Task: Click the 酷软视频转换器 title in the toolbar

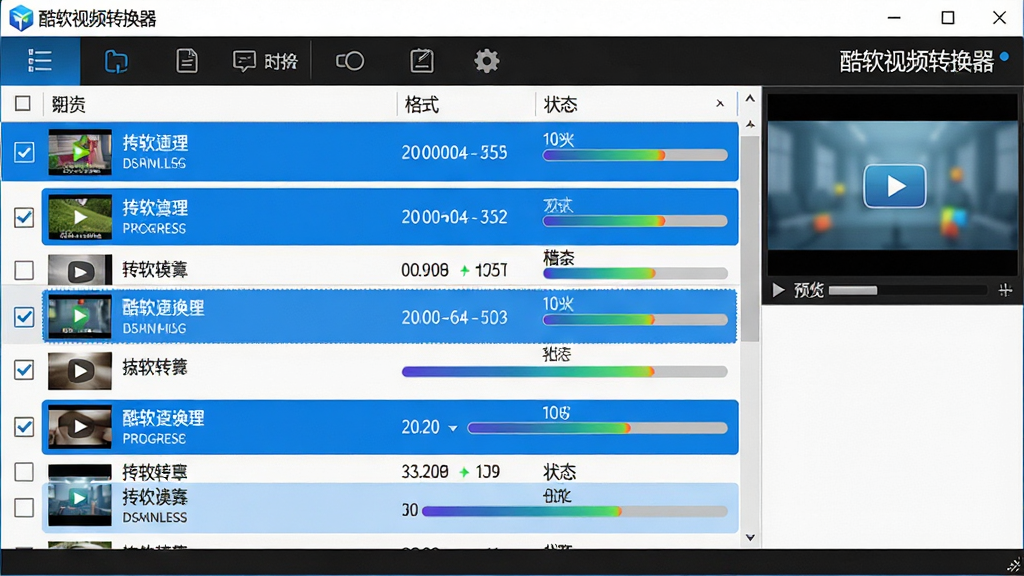Action: click(x=916, y=61)
